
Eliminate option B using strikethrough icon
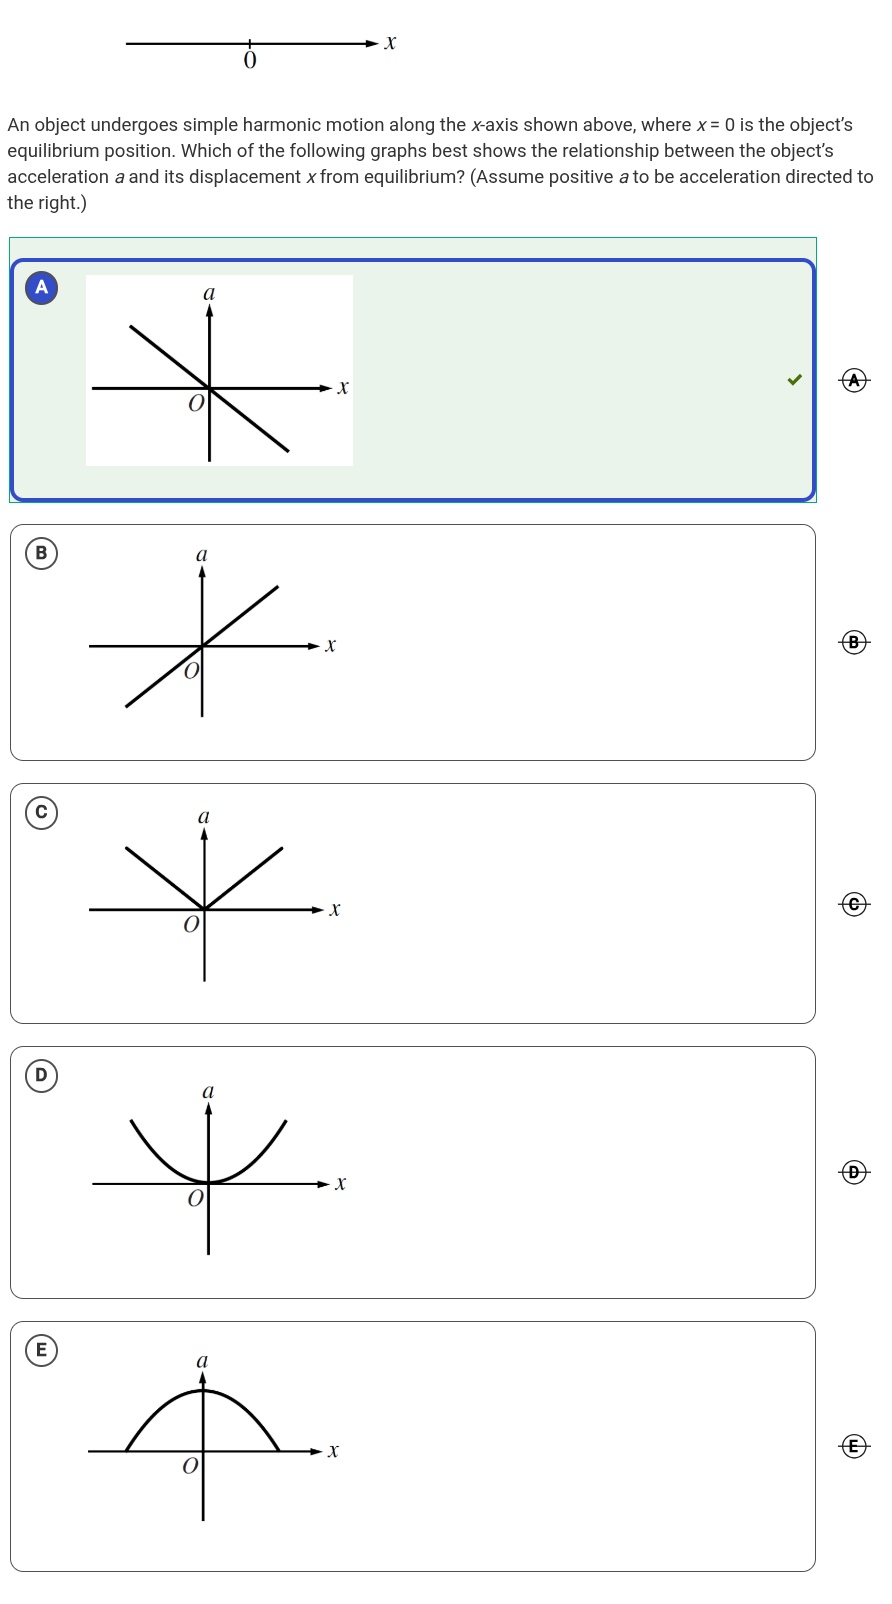854,642
